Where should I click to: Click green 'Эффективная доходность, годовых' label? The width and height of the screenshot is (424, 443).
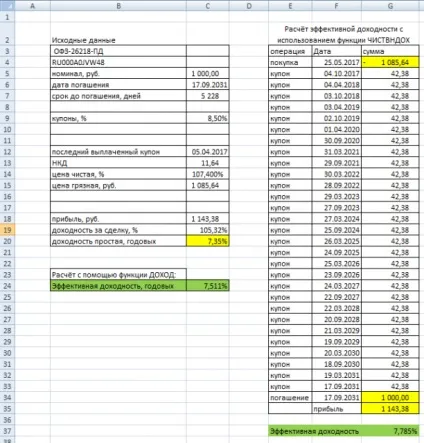(x=118, y=286)
